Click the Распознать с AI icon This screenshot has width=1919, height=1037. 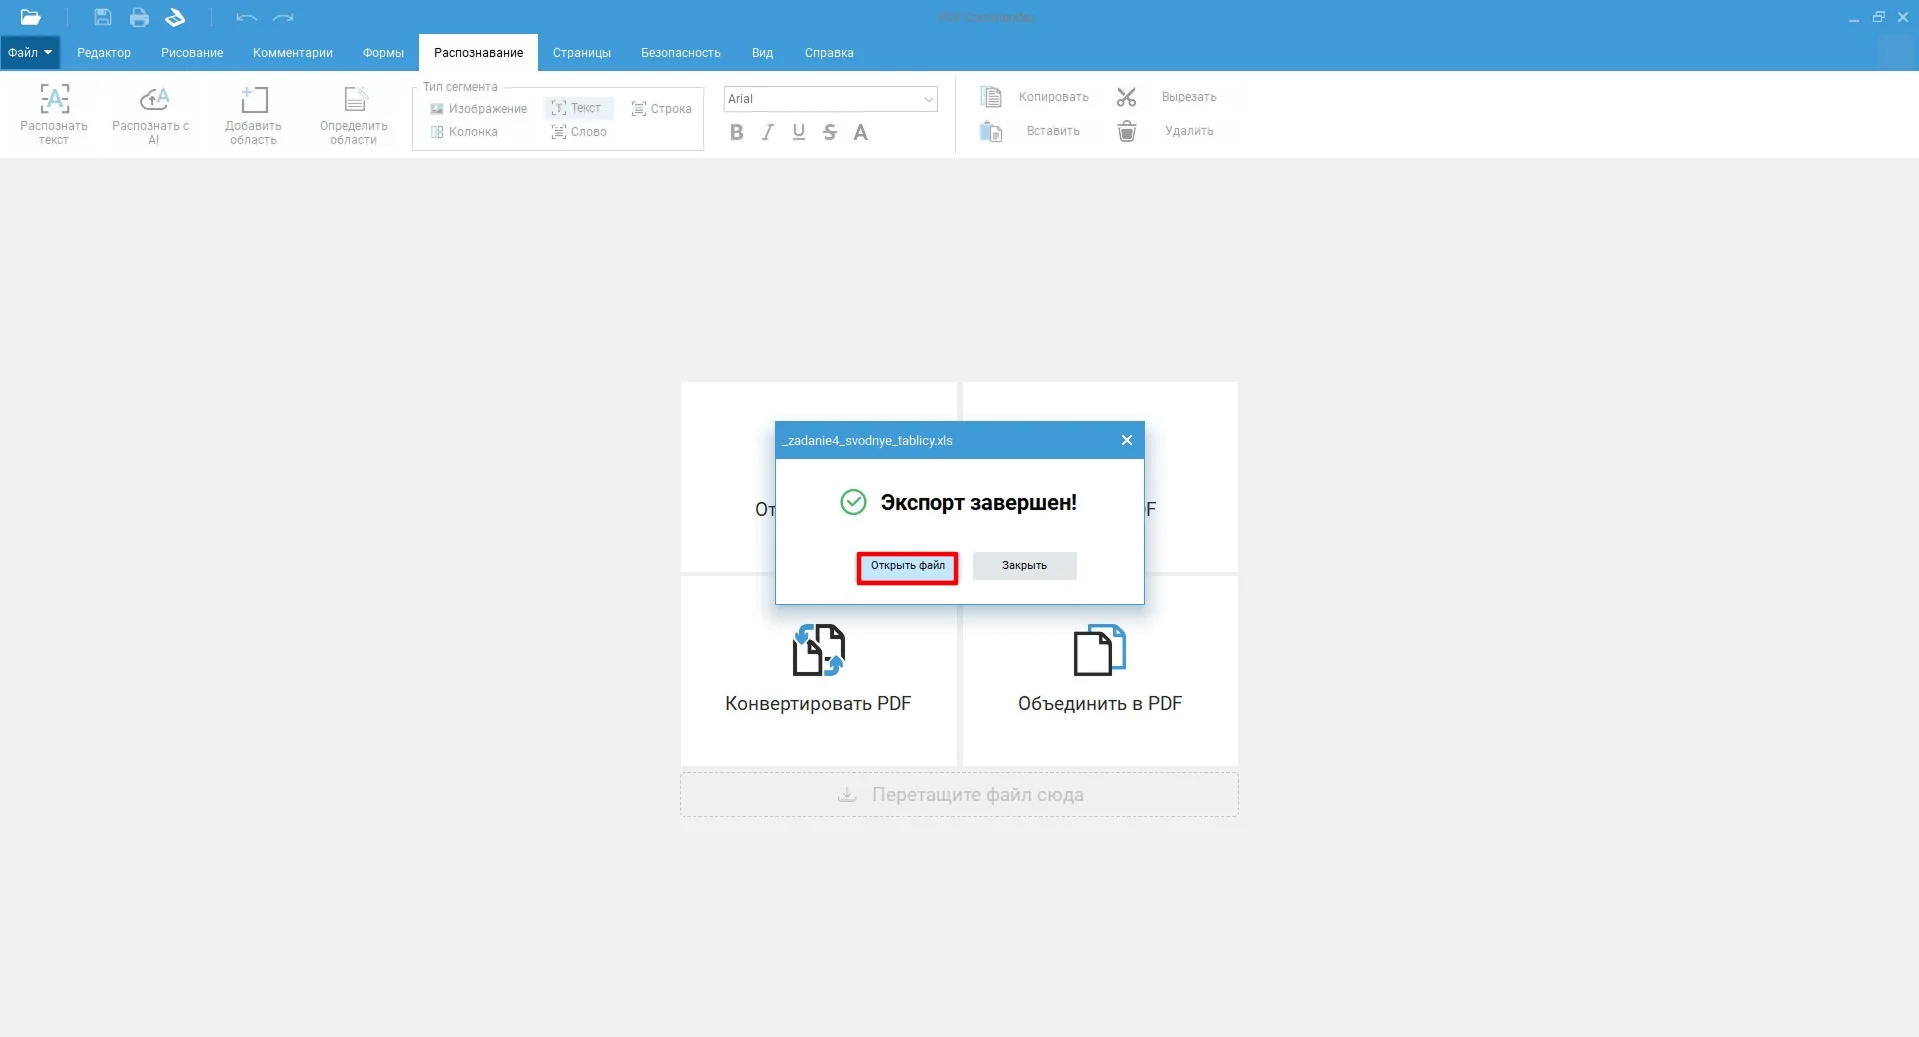pos(153,100)
